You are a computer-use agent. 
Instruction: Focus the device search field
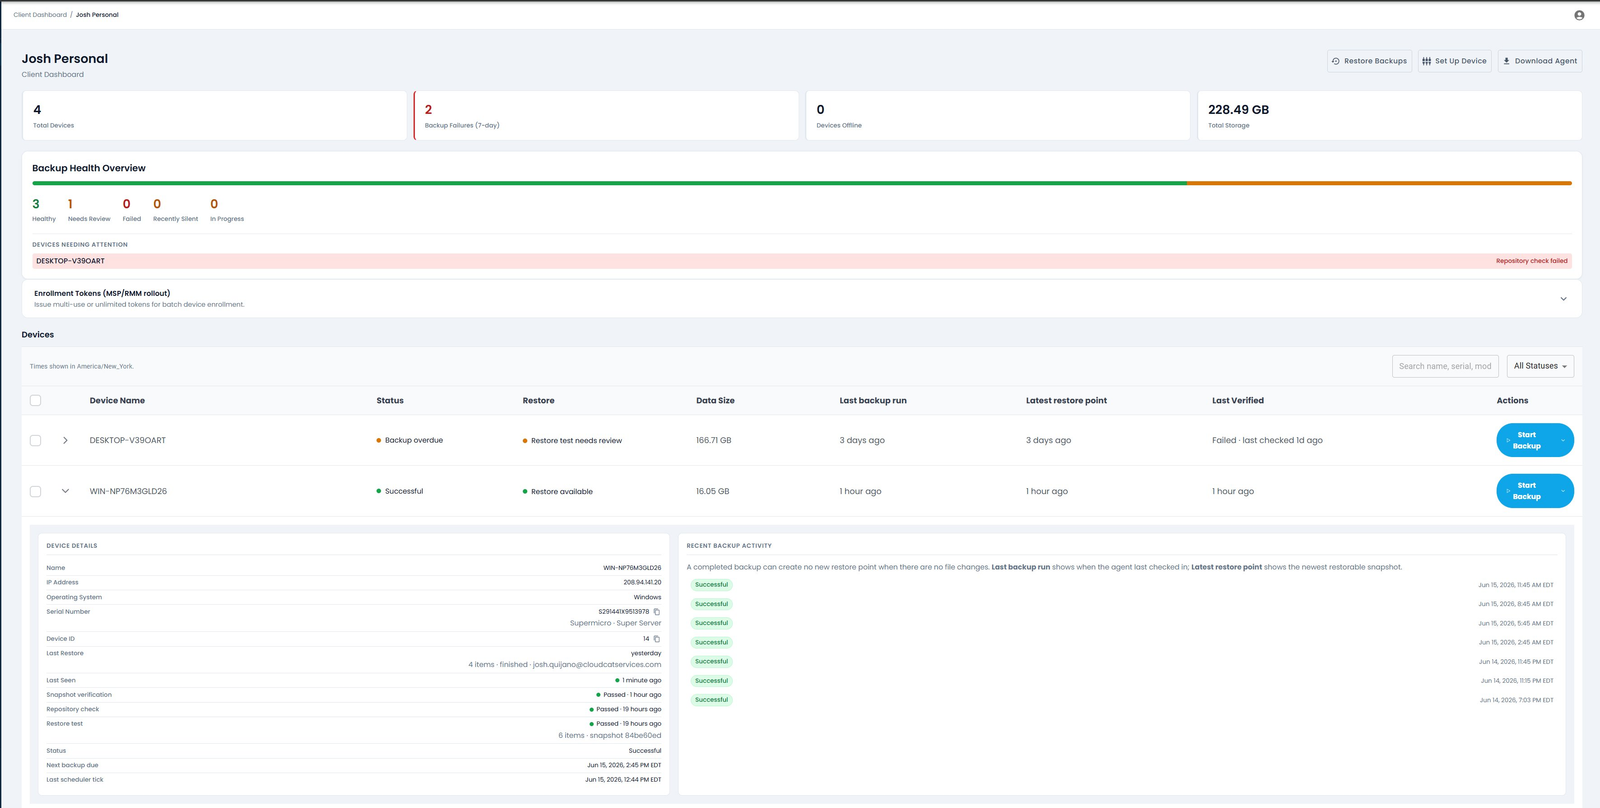coord(1445,366)
